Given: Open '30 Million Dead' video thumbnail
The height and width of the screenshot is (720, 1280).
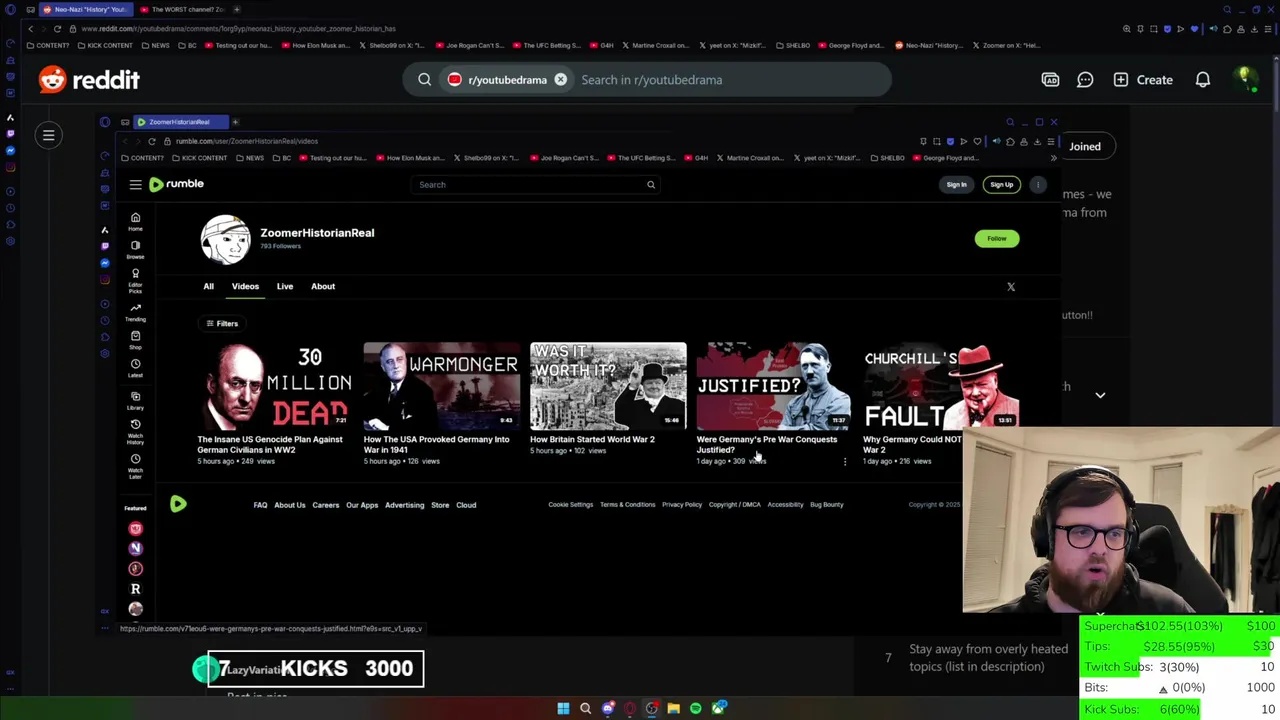Looking at the screenshot, I should tap(275, 386).
